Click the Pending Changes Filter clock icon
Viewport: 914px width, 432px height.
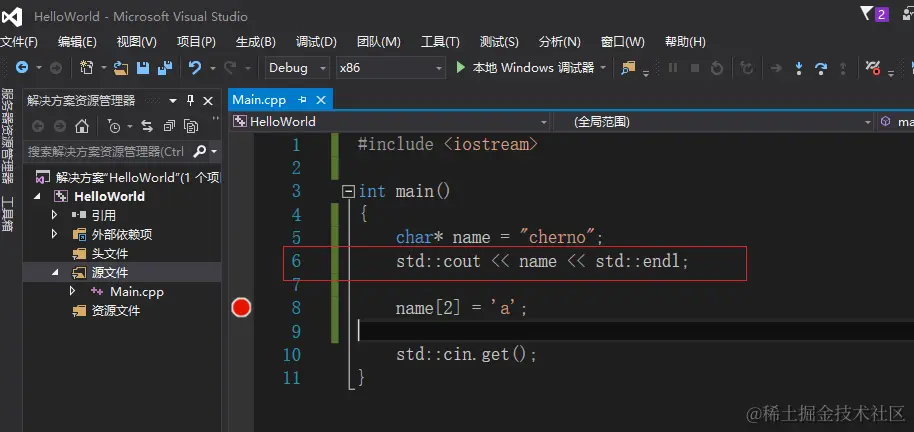pos(115,126)
